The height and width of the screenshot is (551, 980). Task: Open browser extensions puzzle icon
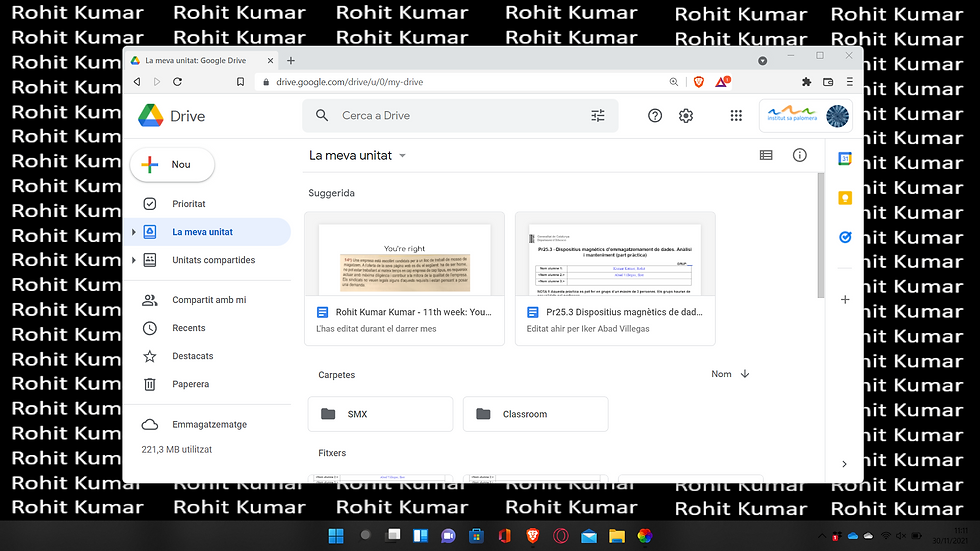click(x=806, y=82)
